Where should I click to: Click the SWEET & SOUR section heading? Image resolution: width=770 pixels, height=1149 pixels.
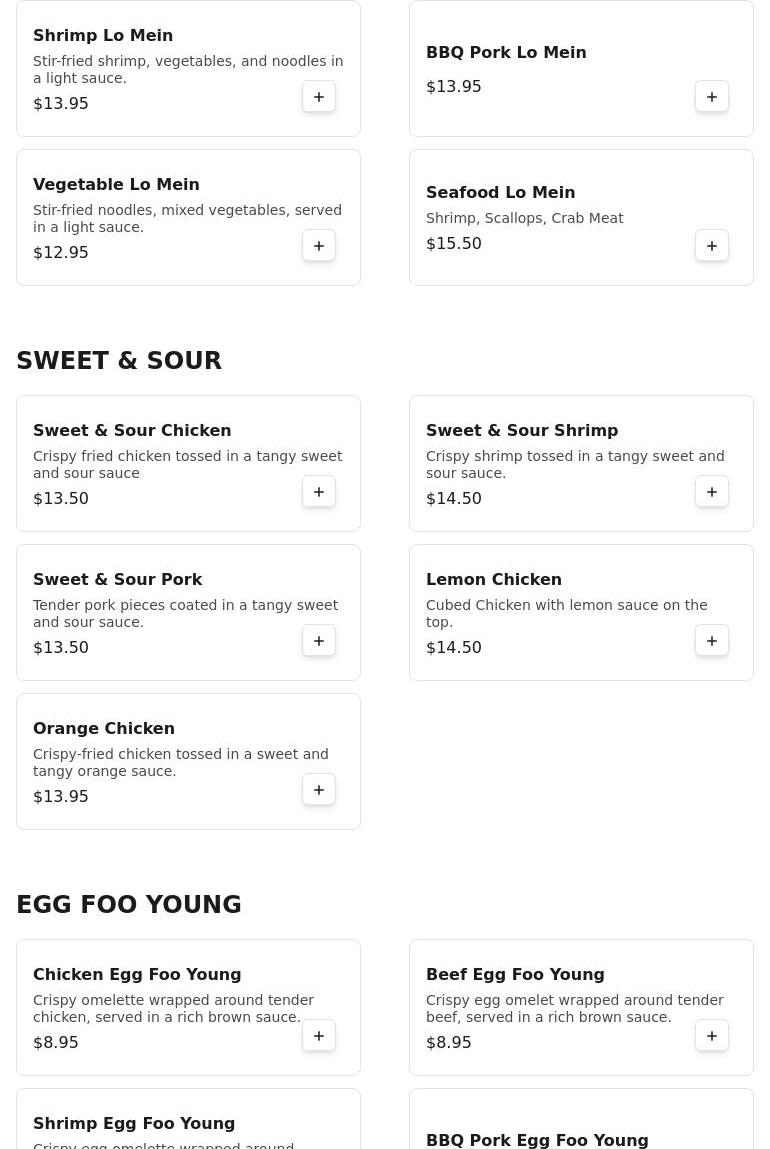click(119, 361)
